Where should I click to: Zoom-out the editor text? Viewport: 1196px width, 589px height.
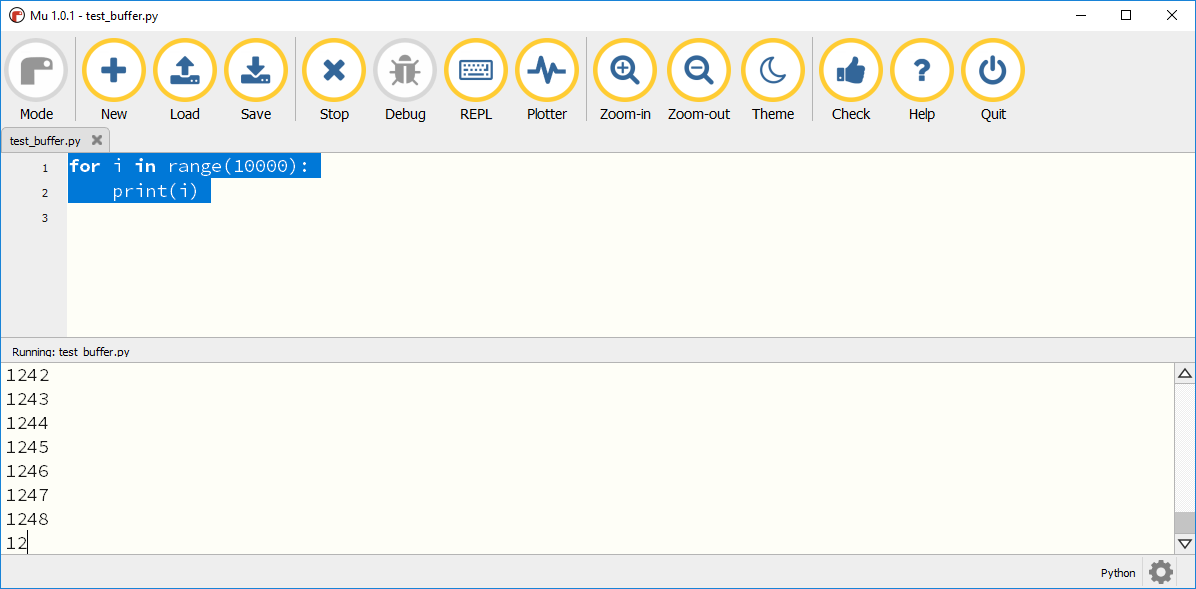[x=699, y=80]
